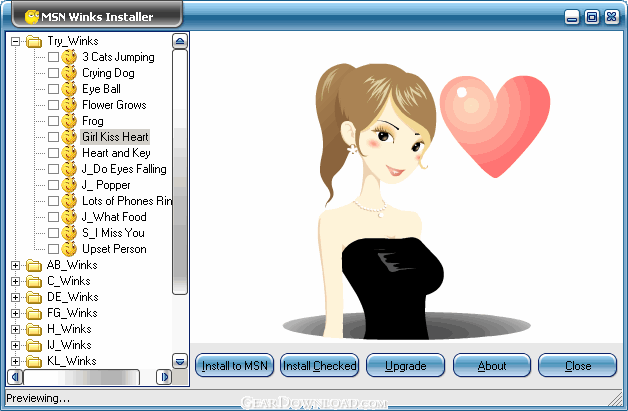The image size is (628, 411).
Task: Click the MSN Winks Installer title bar logo
Action: pyautogui.click(x=31, y=17)
